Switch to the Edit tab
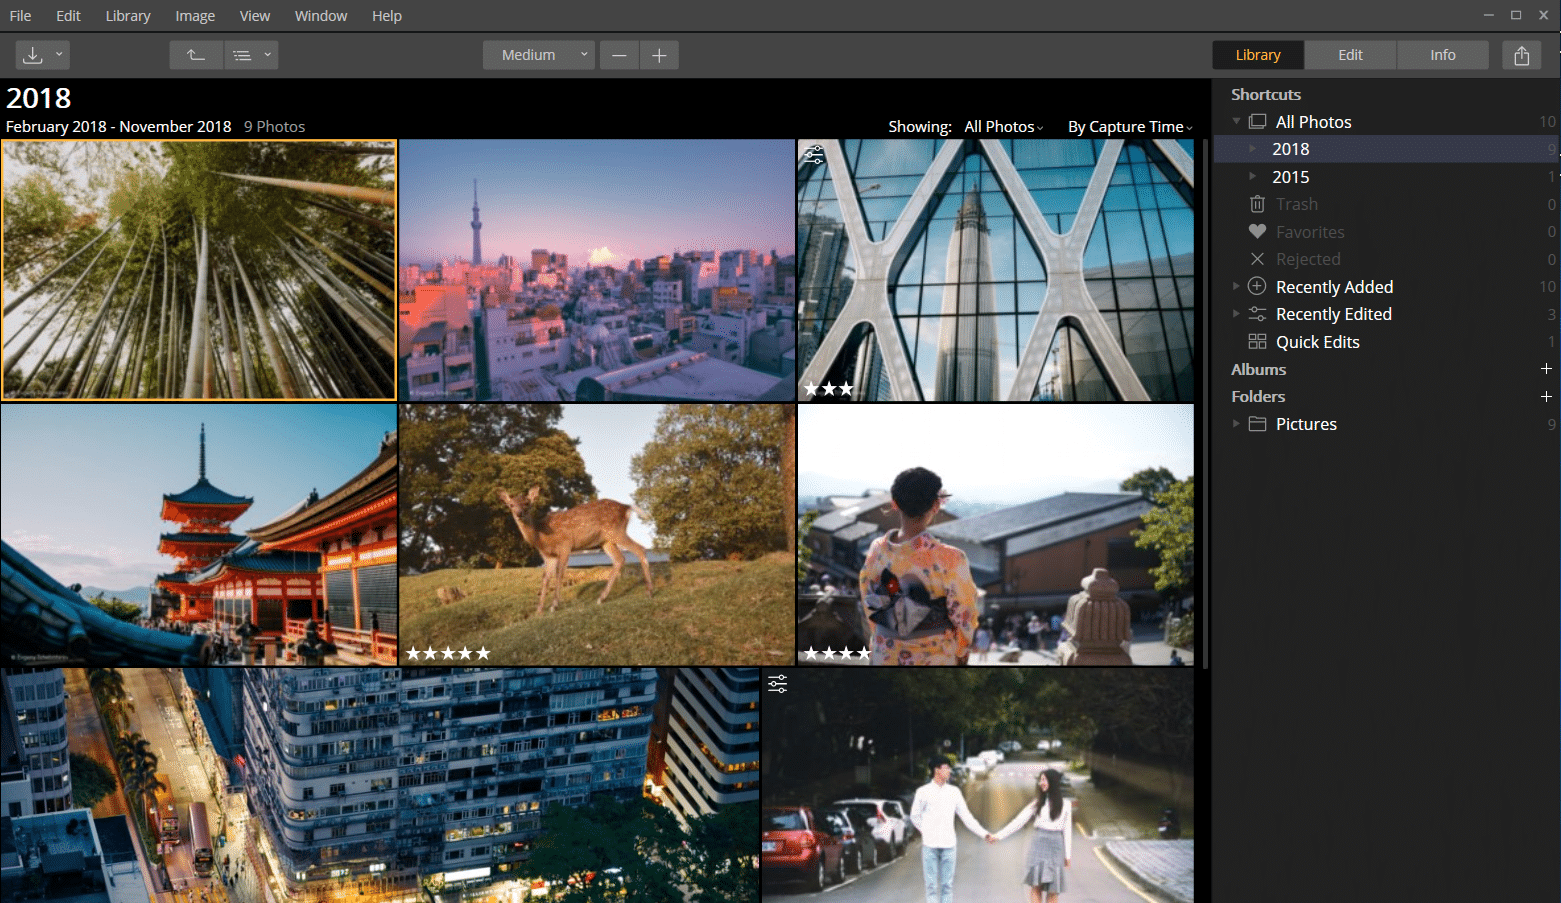1561x903 pixels. [x=1350, y=55]
